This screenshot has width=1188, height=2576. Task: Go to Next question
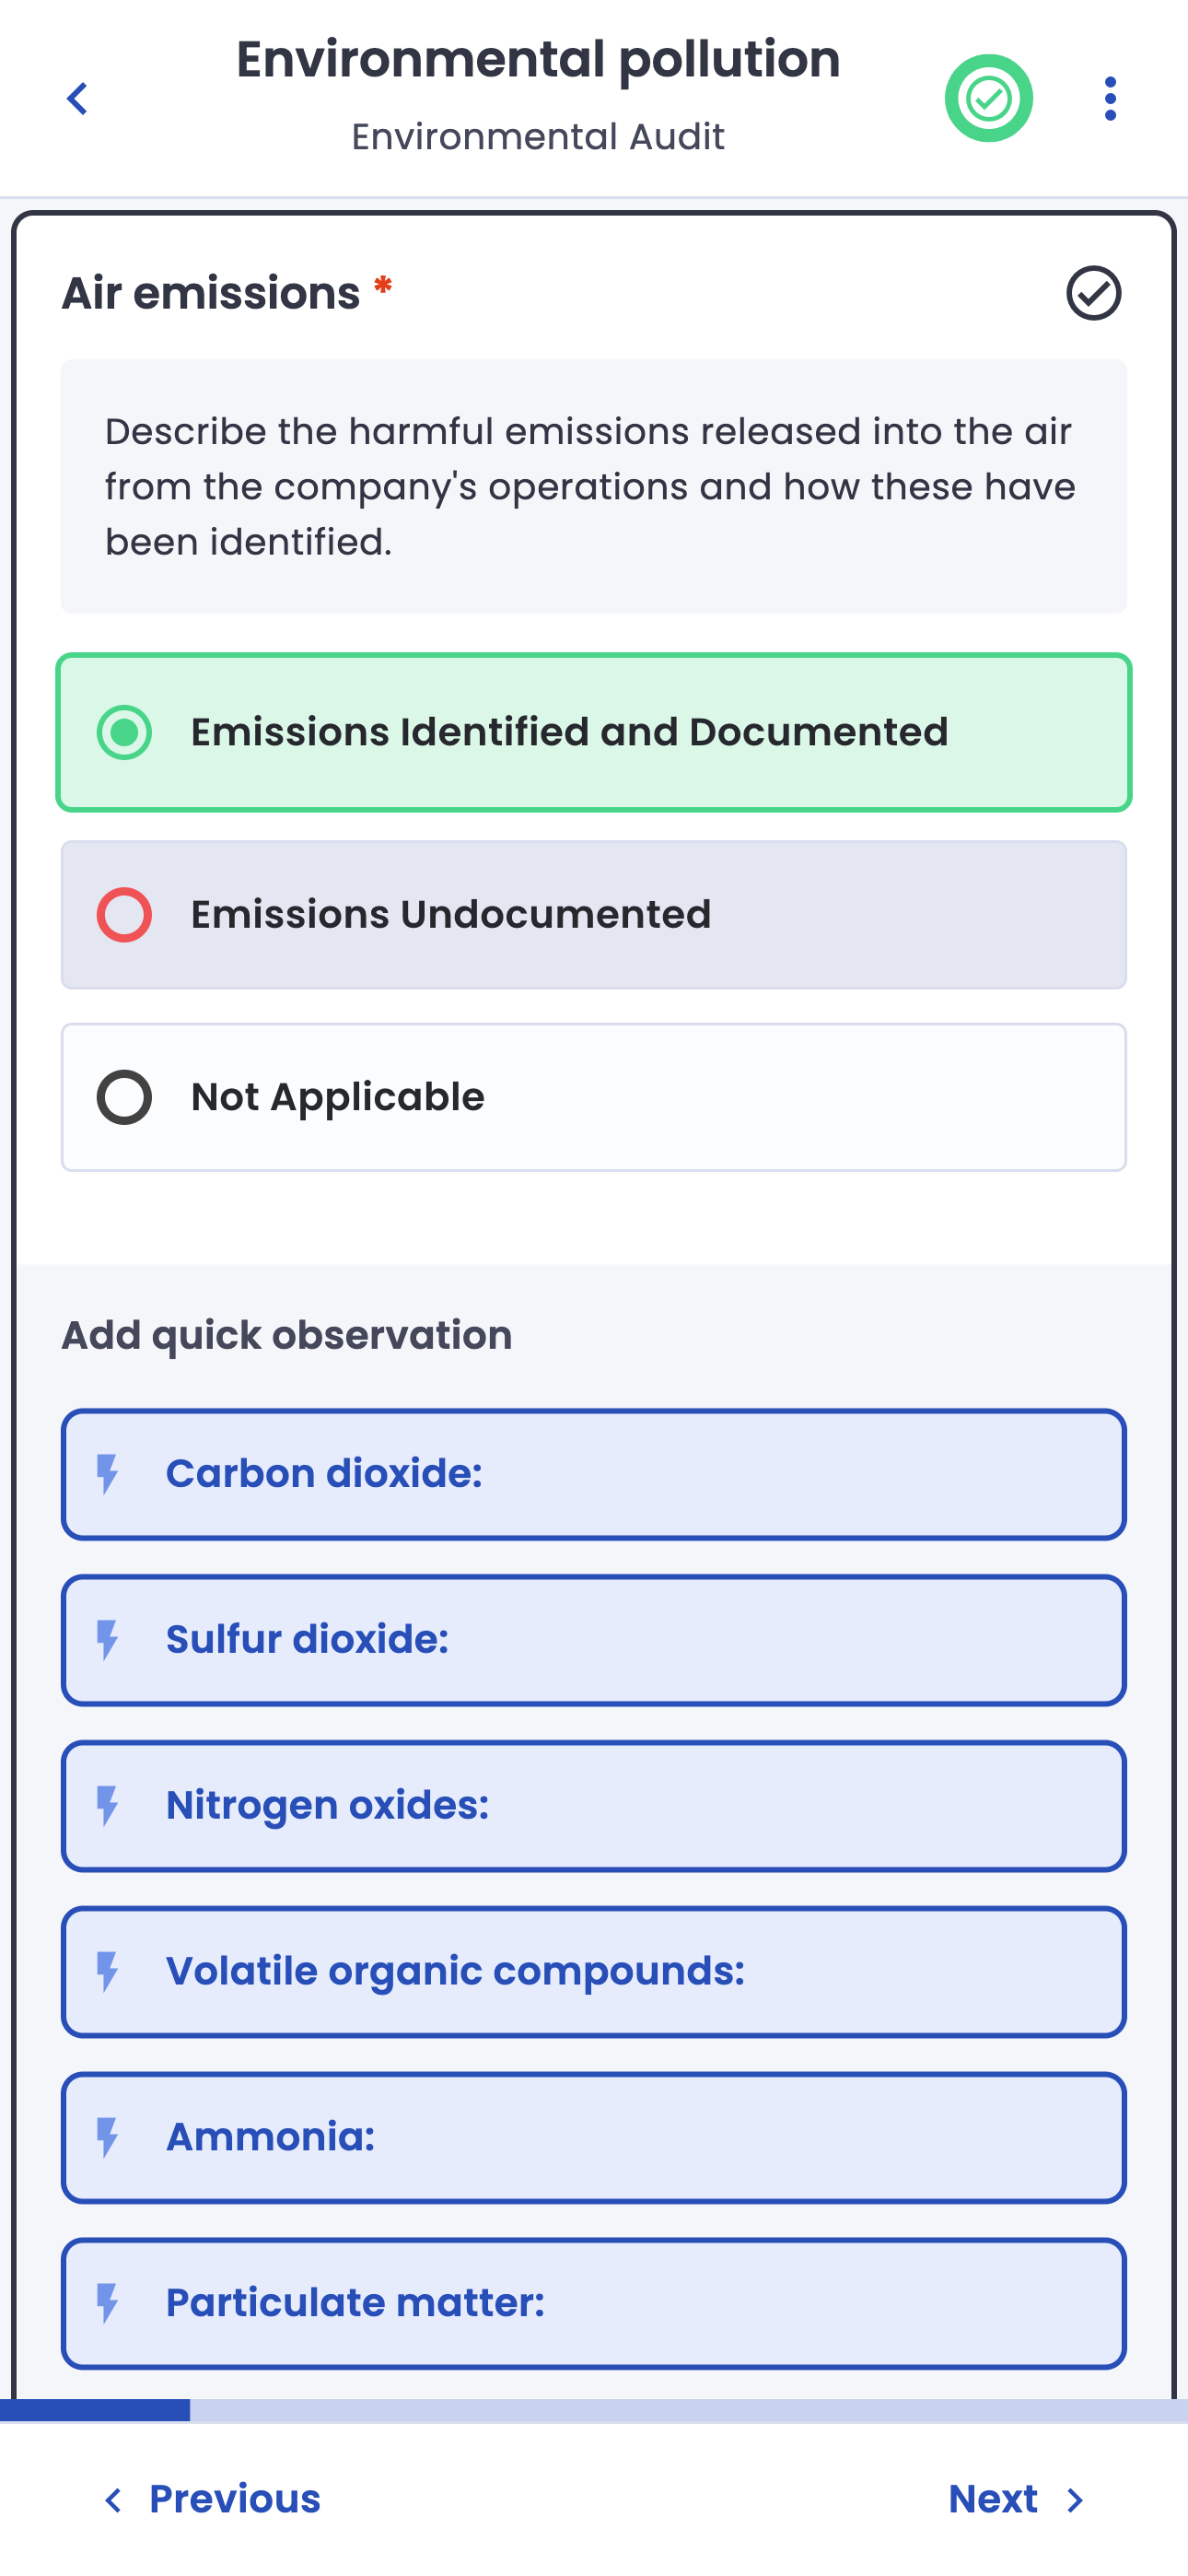993,2499
